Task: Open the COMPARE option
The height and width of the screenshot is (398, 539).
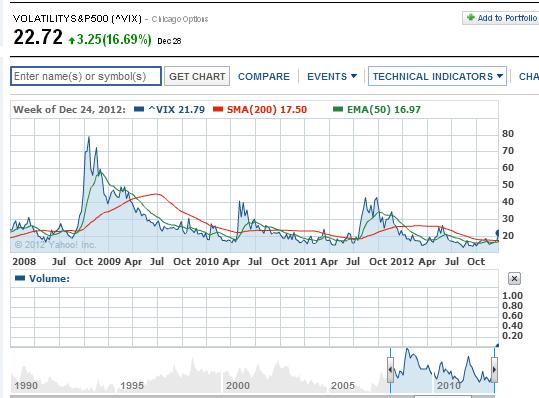Action: click(x=264, y=76)
